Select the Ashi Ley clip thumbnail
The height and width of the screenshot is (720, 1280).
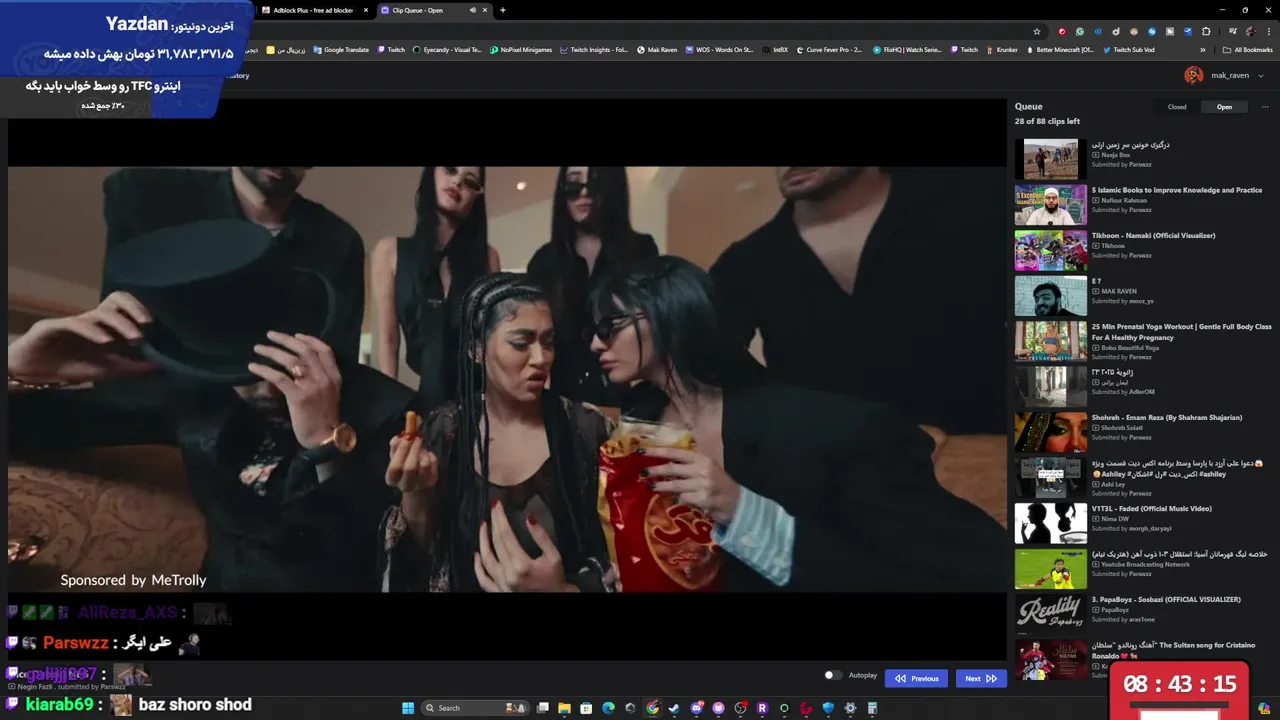point(1050,477)
